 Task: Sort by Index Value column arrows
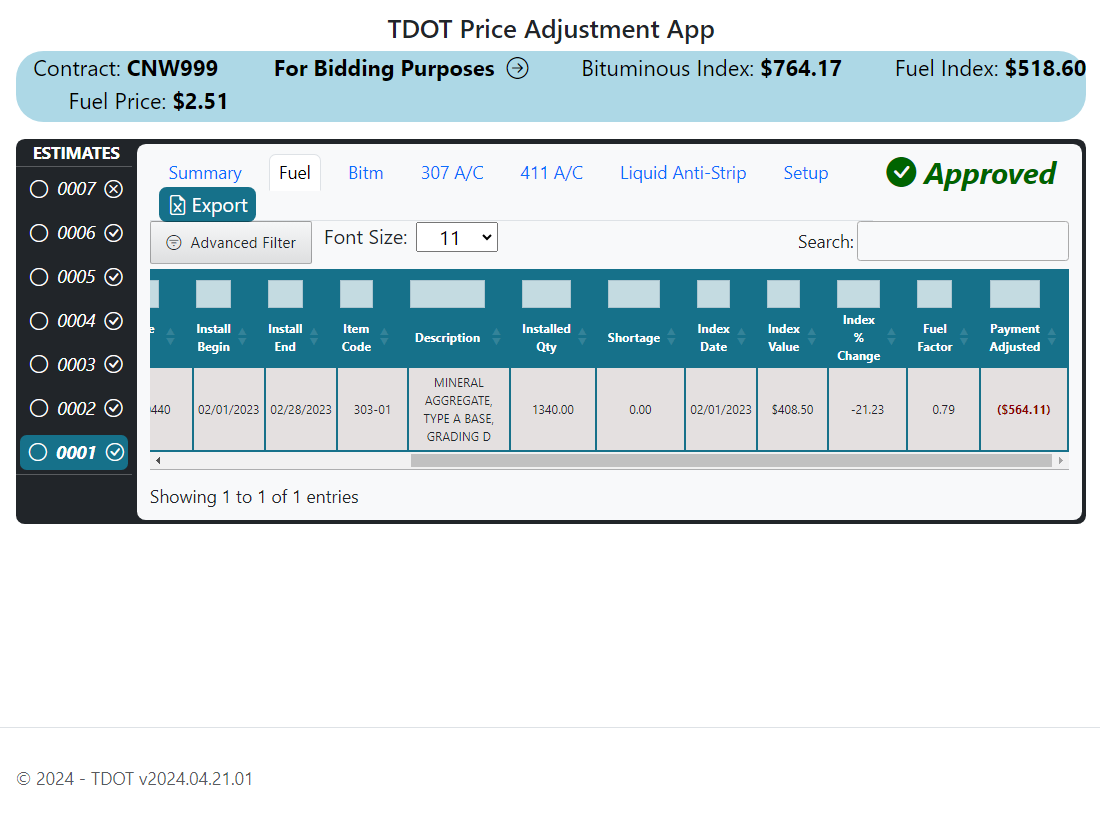[x=812, y=338]
